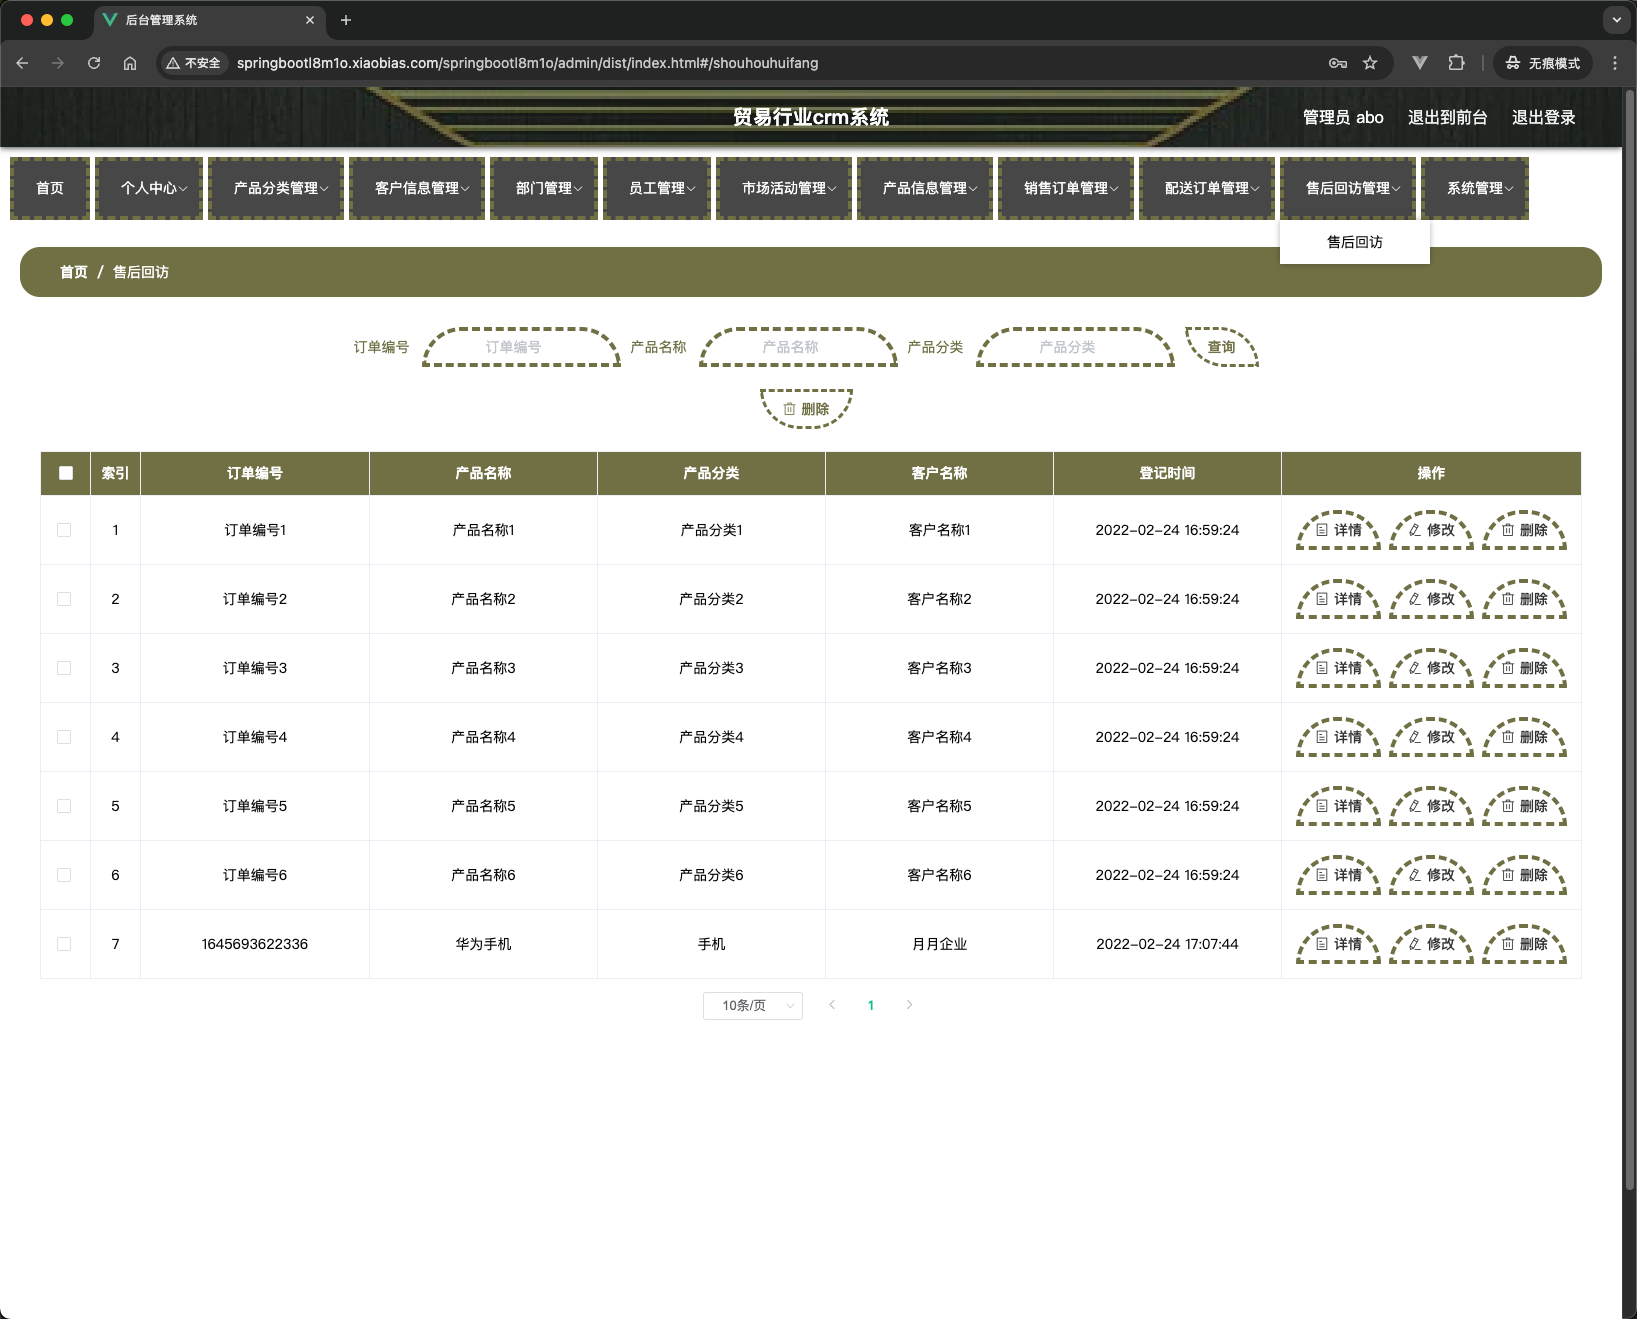This screenshot has height=1319, width=1637.
Task: Close the 后台管理系统 tab
Action: tap(310, 20)
